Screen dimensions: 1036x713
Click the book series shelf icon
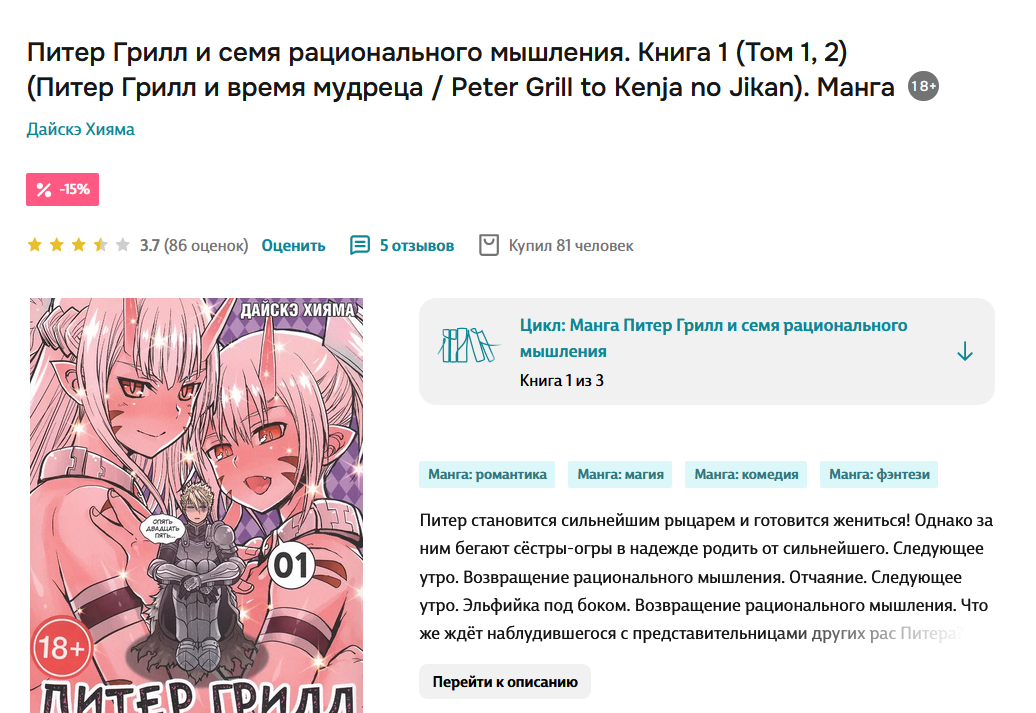(x=467, y=345)
